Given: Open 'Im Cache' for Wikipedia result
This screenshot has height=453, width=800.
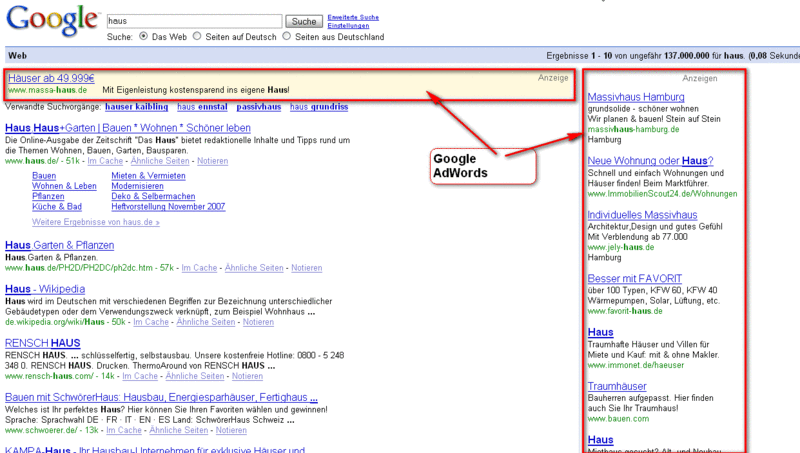Looking at the screenshot, I should [151, 322].
